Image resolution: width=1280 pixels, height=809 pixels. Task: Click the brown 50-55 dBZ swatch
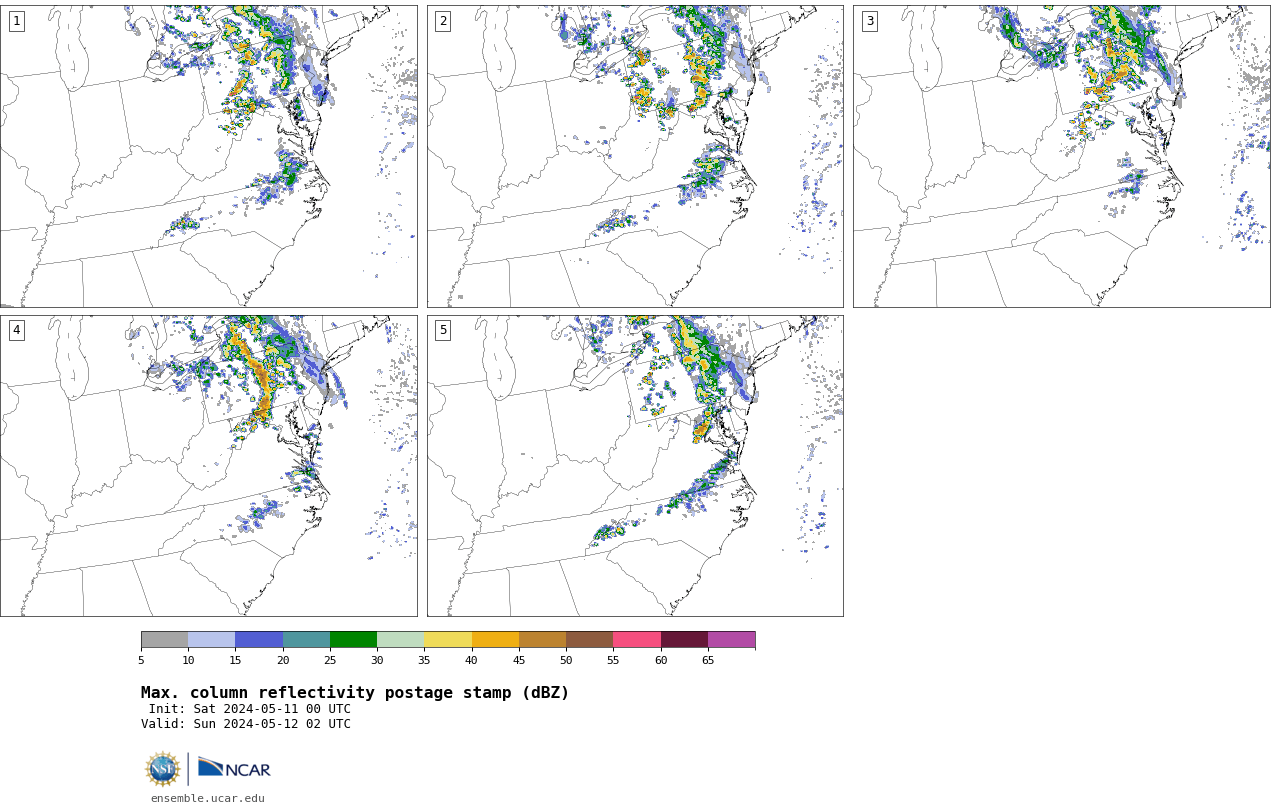(590, 640)
